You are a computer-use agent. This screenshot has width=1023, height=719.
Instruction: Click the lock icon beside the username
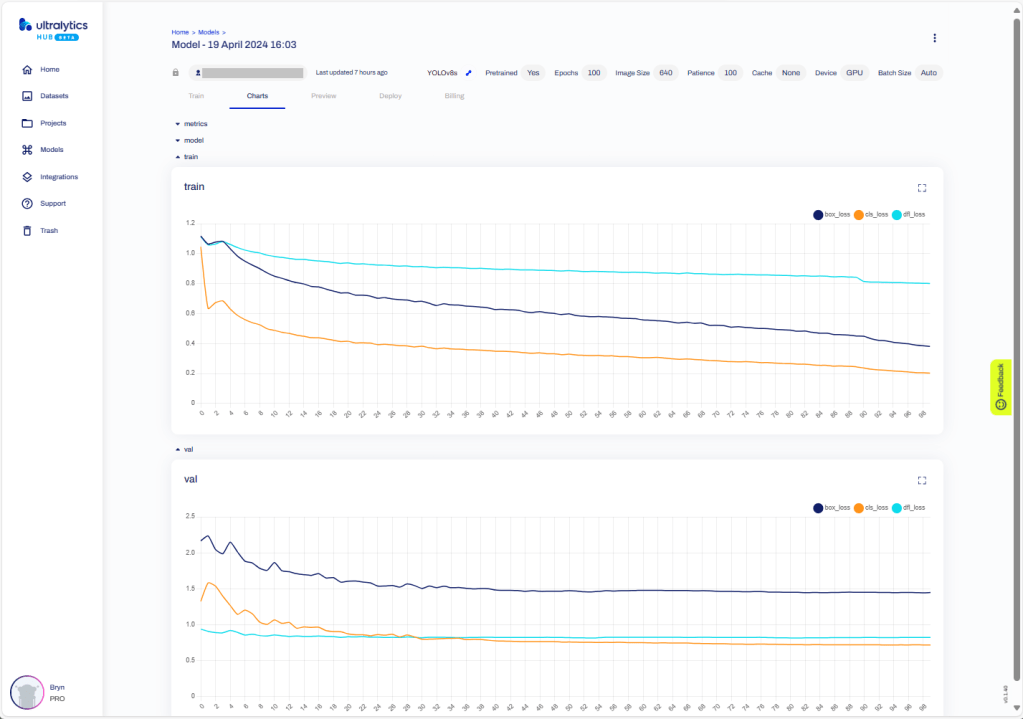(x=176, y=73)
